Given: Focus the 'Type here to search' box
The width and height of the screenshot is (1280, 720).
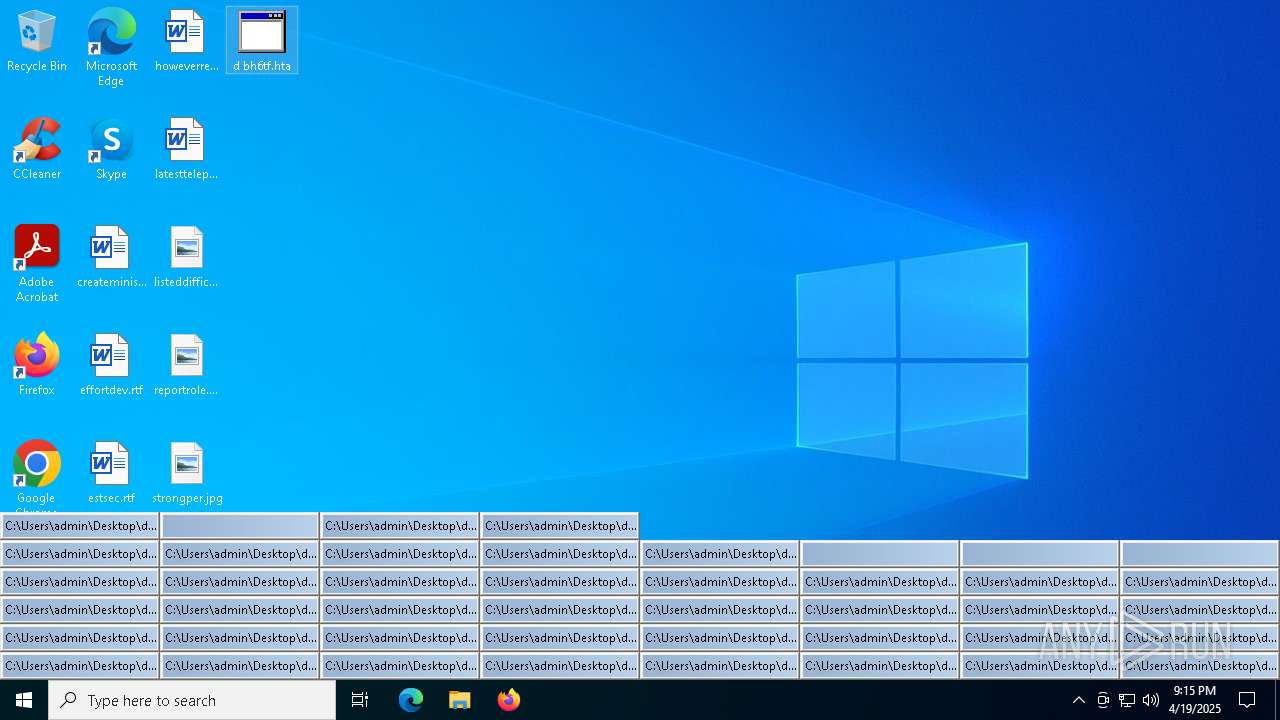Looking at the screenshot, I should coord(192,700).
